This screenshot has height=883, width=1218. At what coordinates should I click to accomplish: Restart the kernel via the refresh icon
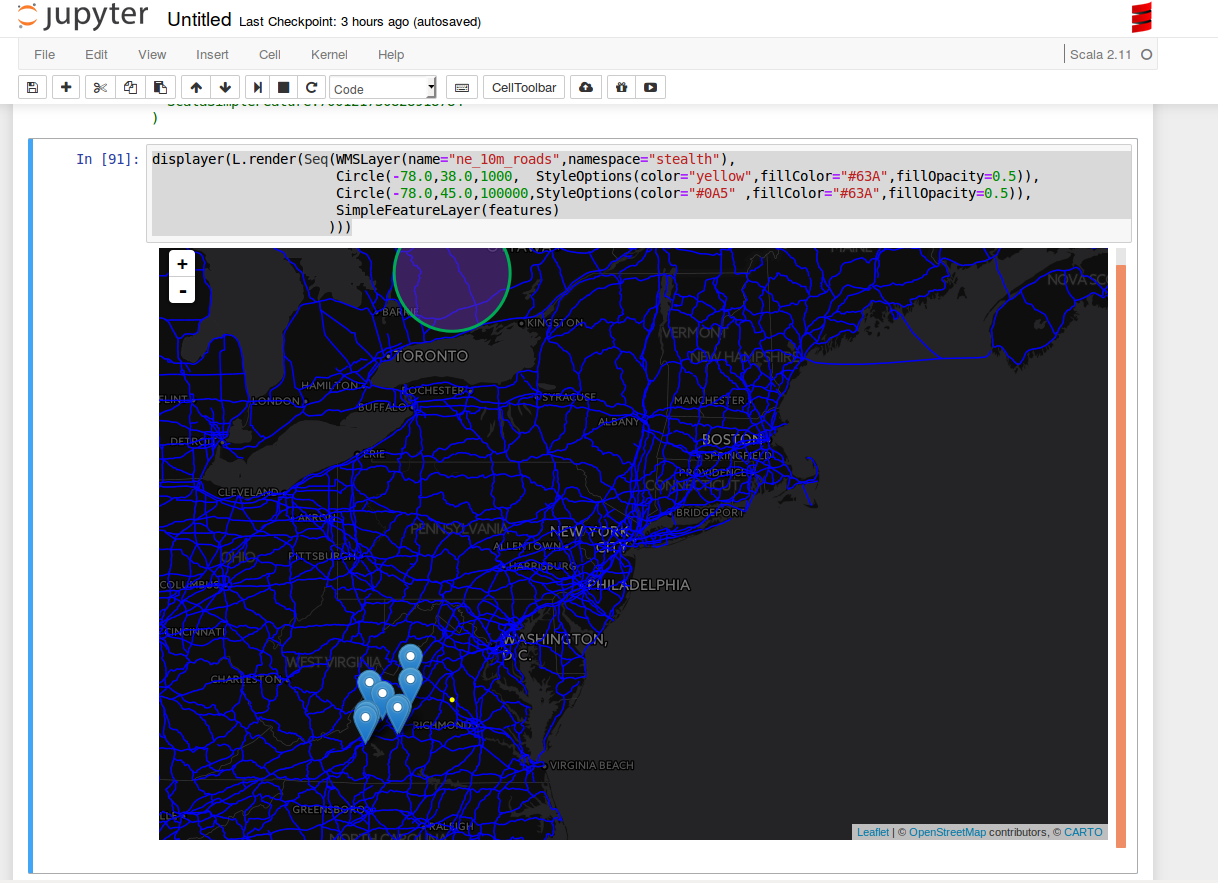tap(310, 87)
